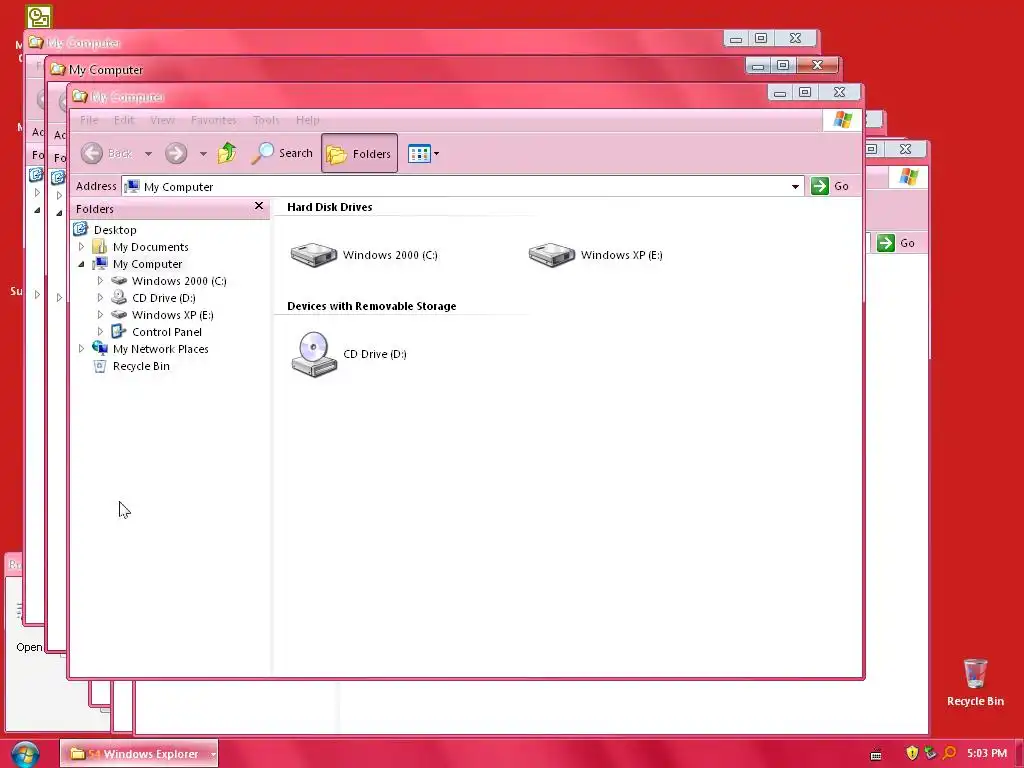Click the Go button in front window
The image size is (1024, 768).
pyautogui.click(x=830, y=186)
